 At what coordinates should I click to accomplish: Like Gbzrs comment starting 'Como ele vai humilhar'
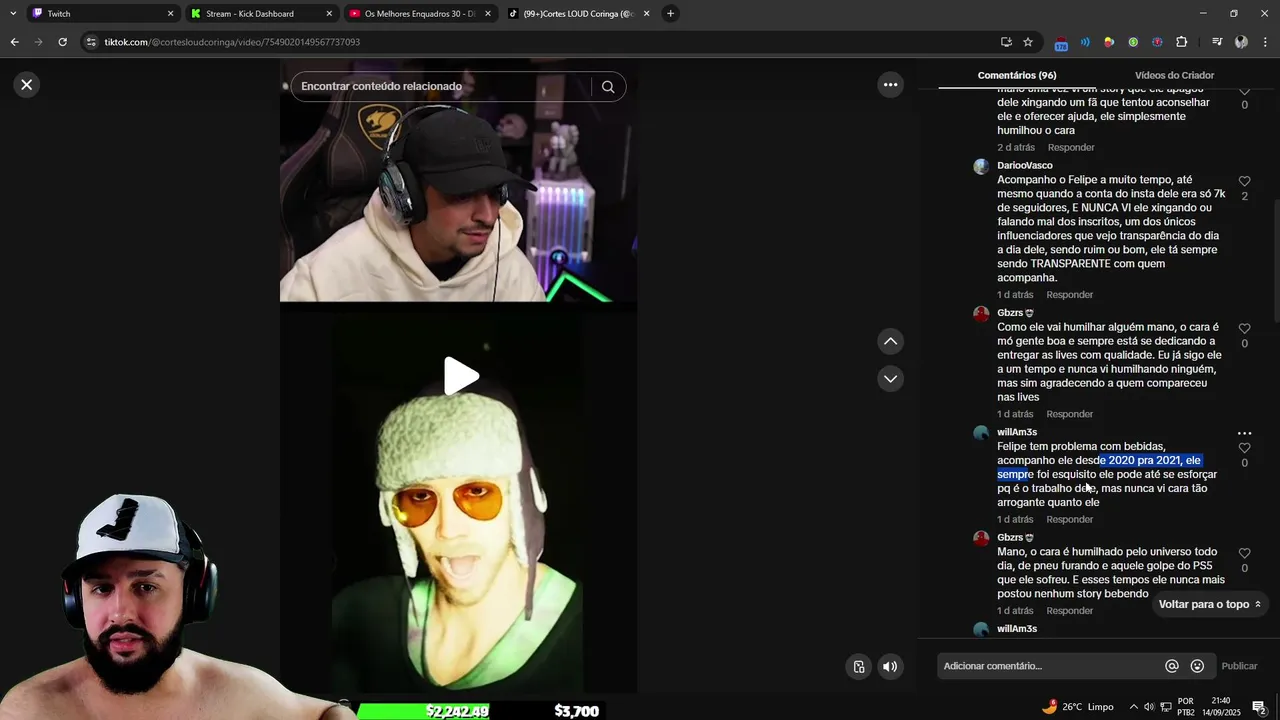click(x=1244, y=329)
